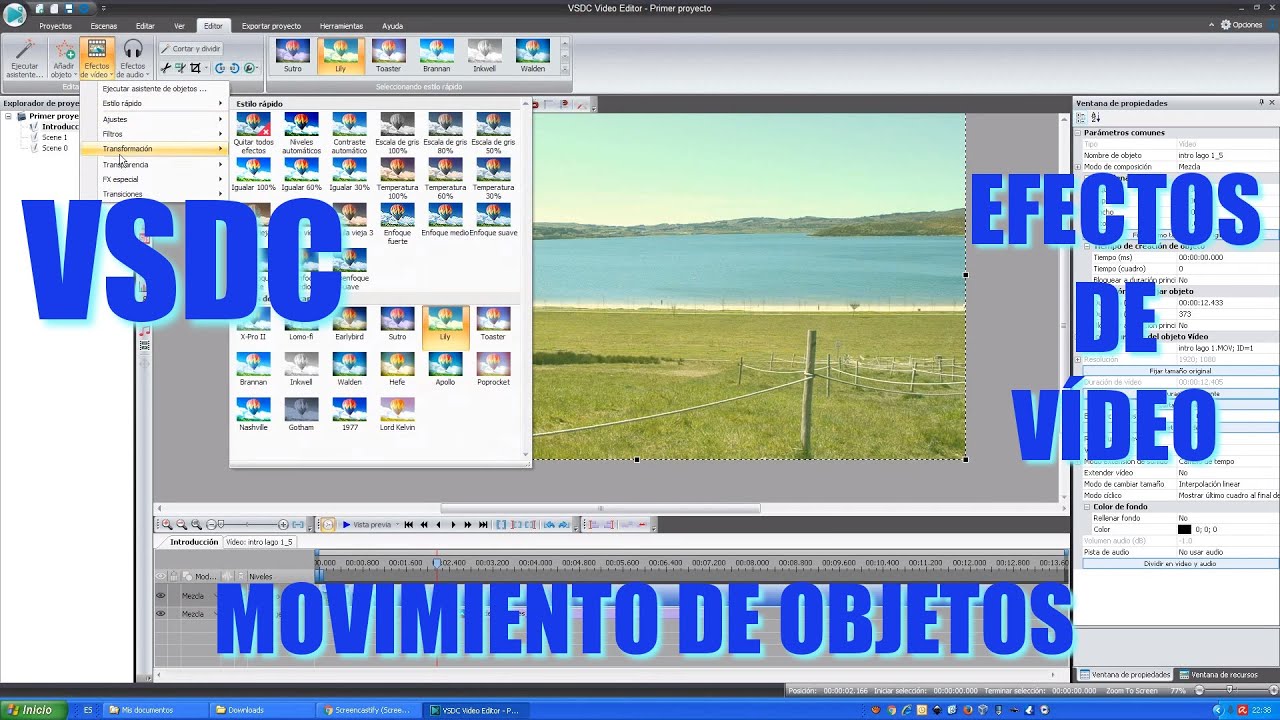Collapse the Parámetros comunes section
1280x720 pixels.
[x=1079, y=132]
